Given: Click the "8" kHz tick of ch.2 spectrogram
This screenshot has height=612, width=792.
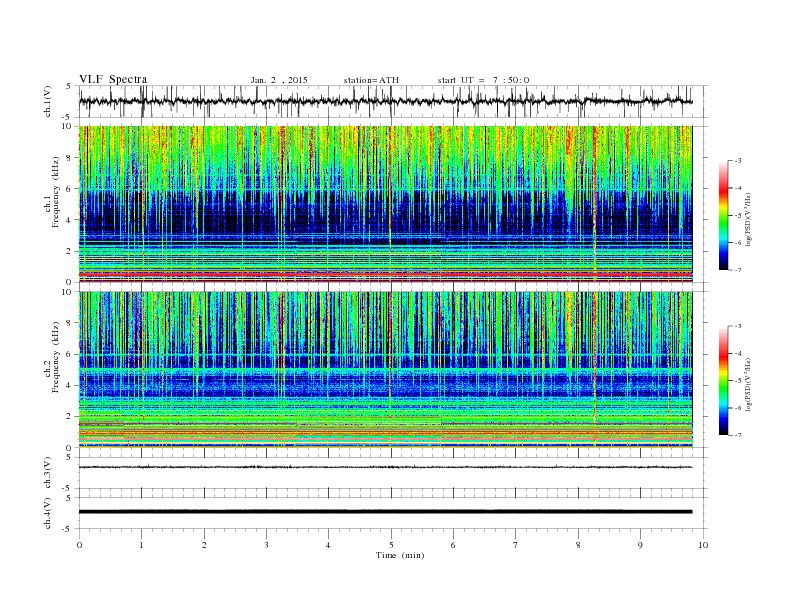Looking at the screenshot, I should click(70, 323).
